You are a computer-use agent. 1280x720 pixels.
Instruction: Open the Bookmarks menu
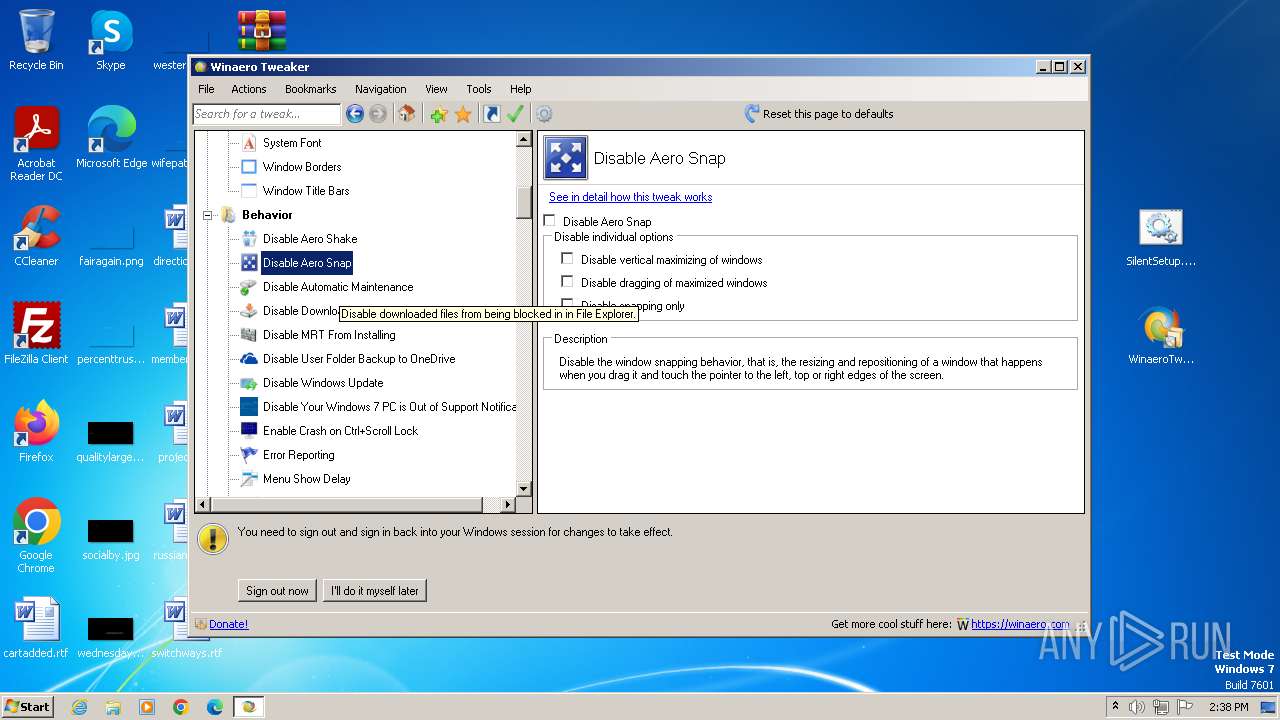311,89
